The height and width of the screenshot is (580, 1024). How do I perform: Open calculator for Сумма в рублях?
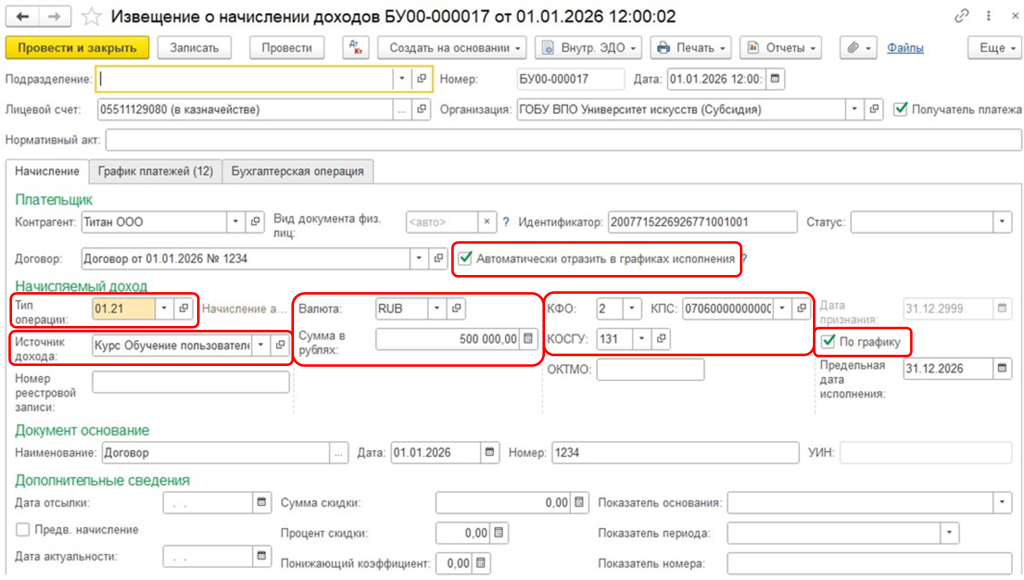[x=528, y=339]
